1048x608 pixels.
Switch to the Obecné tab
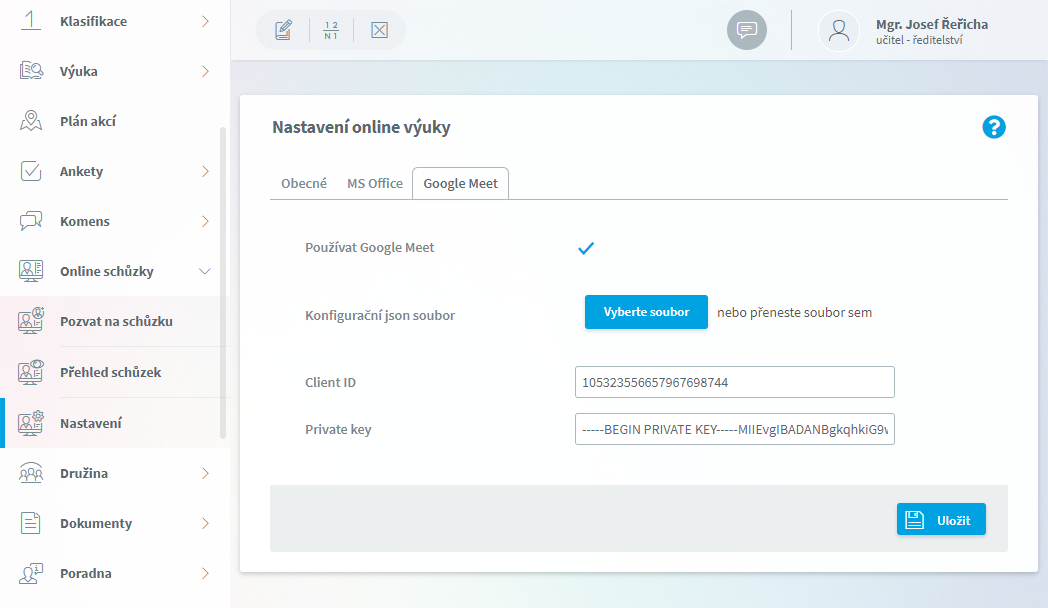click(x=304, y=183)
